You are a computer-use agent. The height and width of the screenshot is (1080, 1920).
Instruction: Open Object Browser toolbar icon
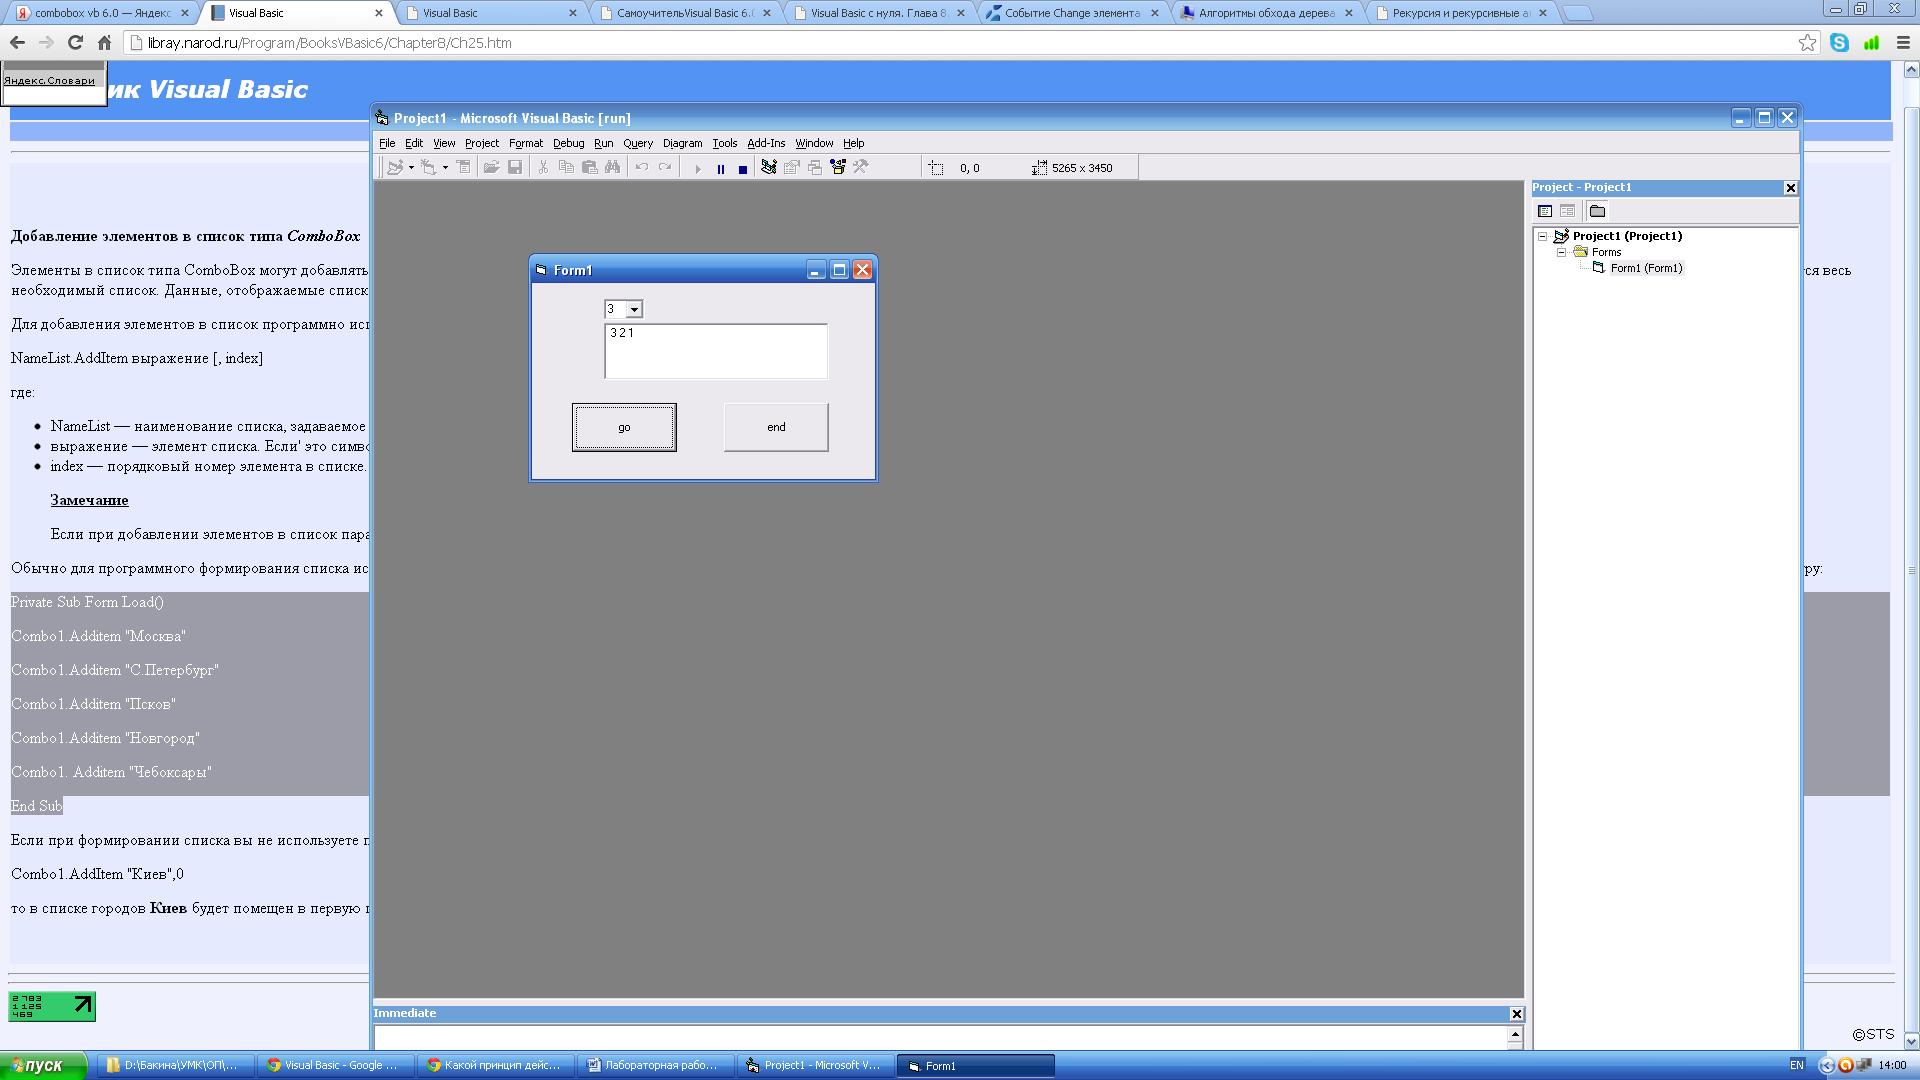coord(838,167)
